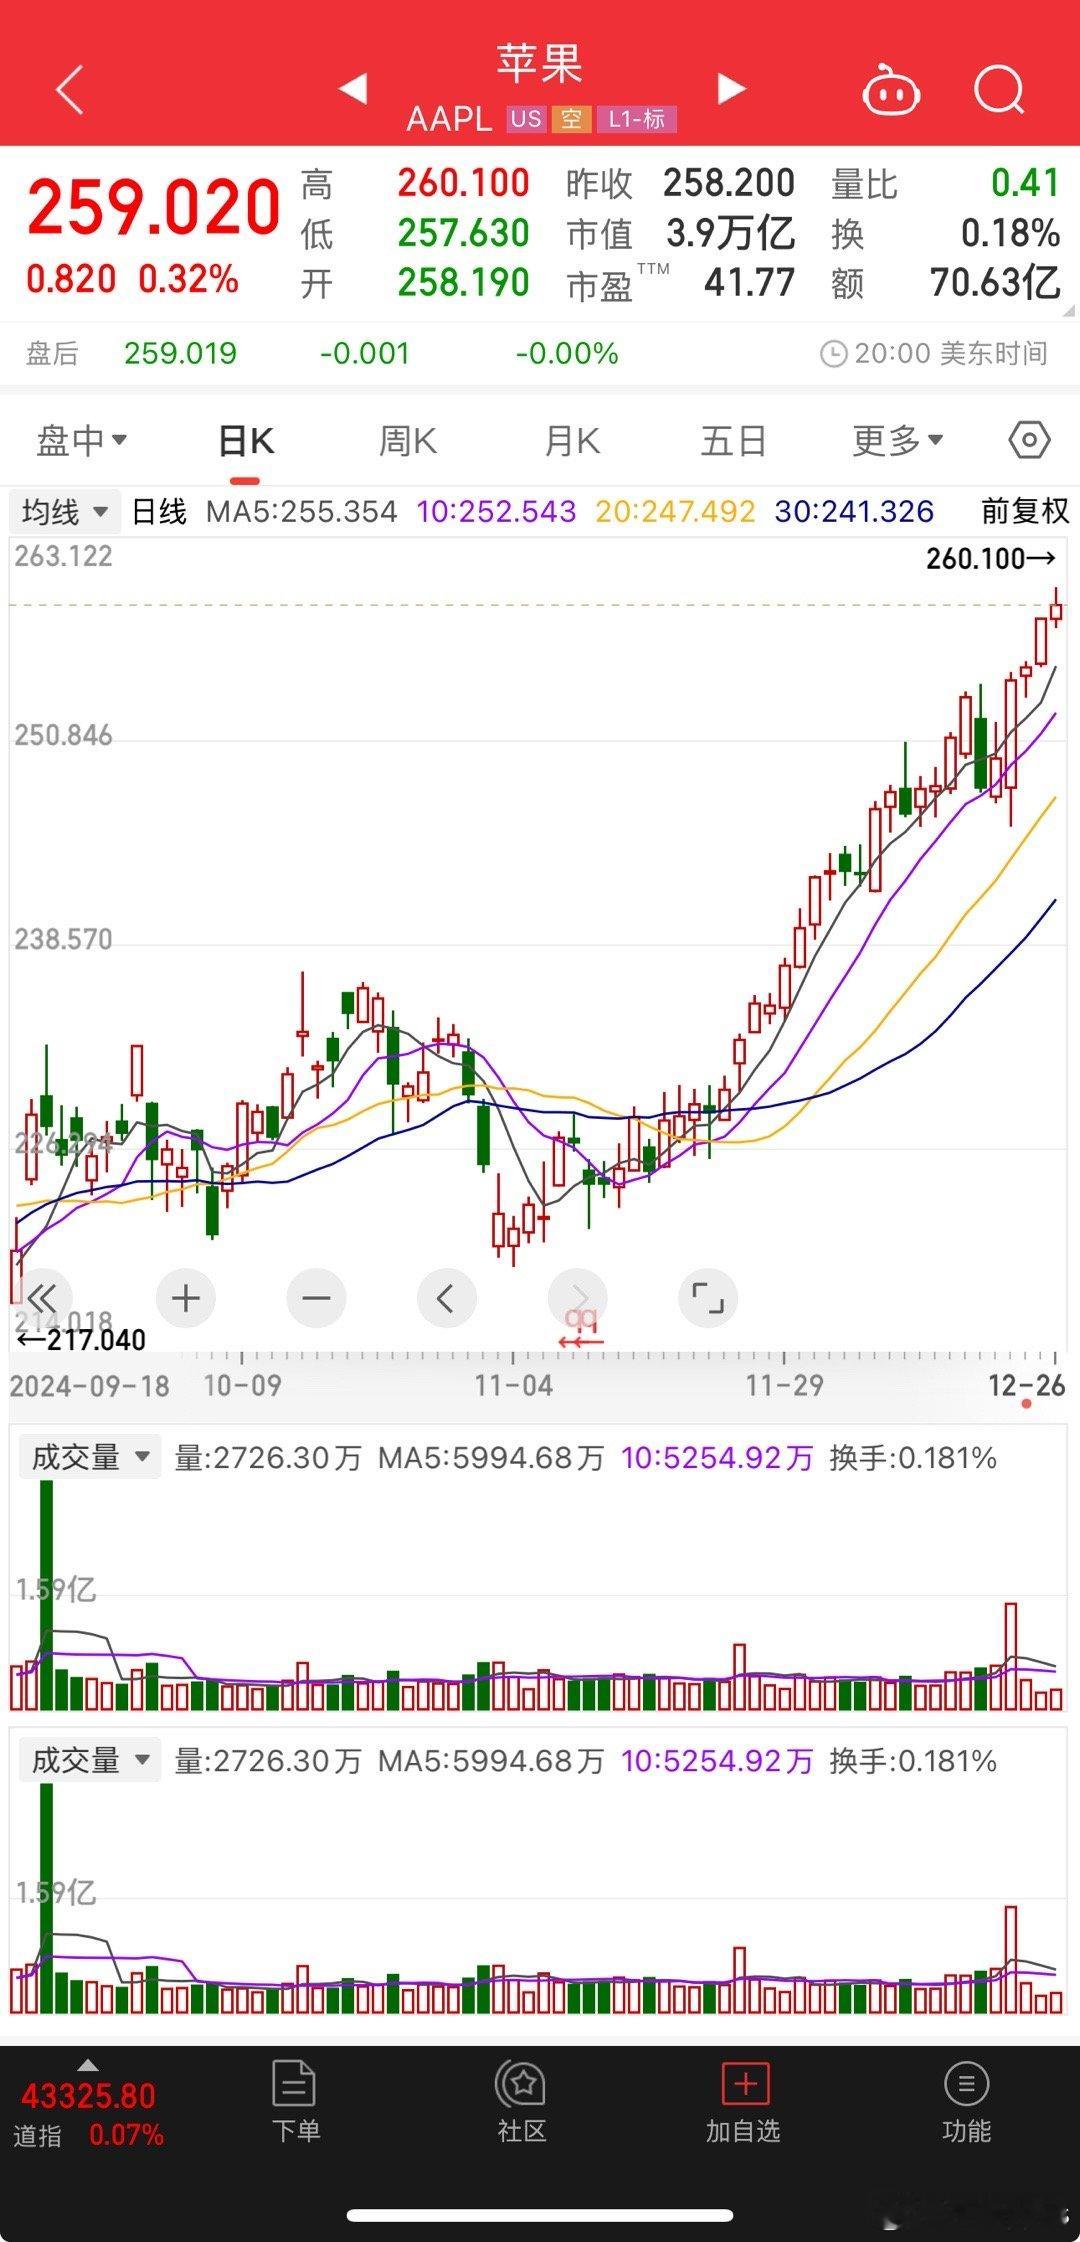Tap the high price 260.100 in header
1080x2242 pixels.
coord(463,183)
